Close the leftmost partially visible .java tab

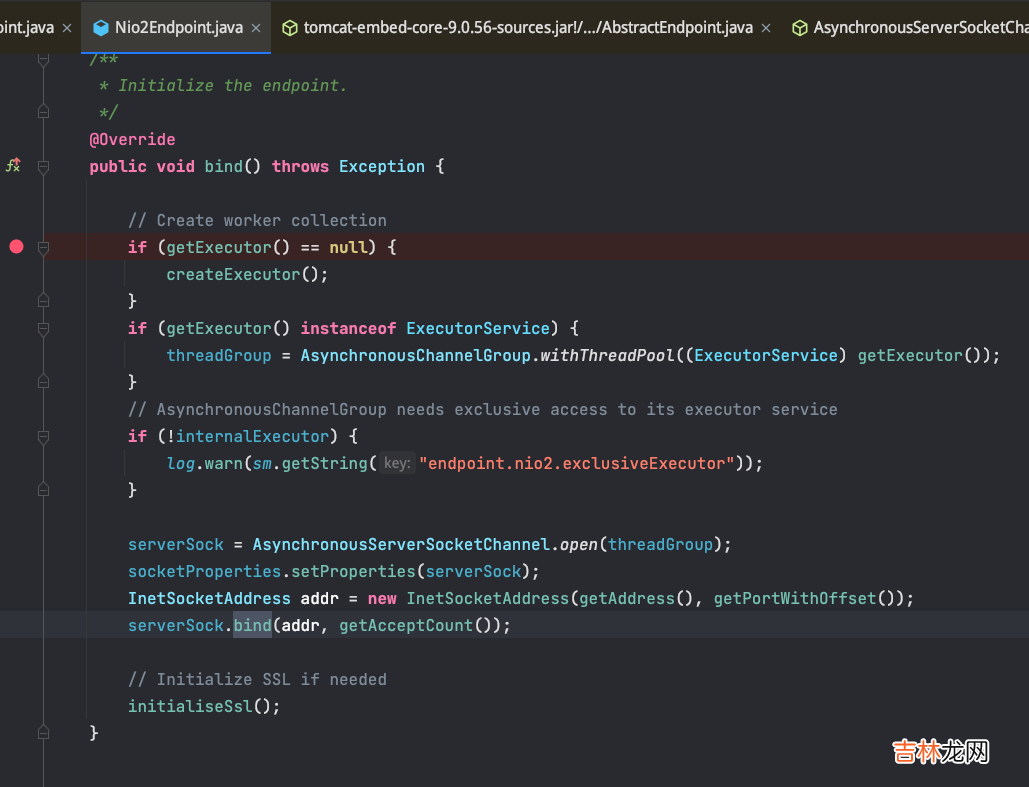[x=66, y=28]
